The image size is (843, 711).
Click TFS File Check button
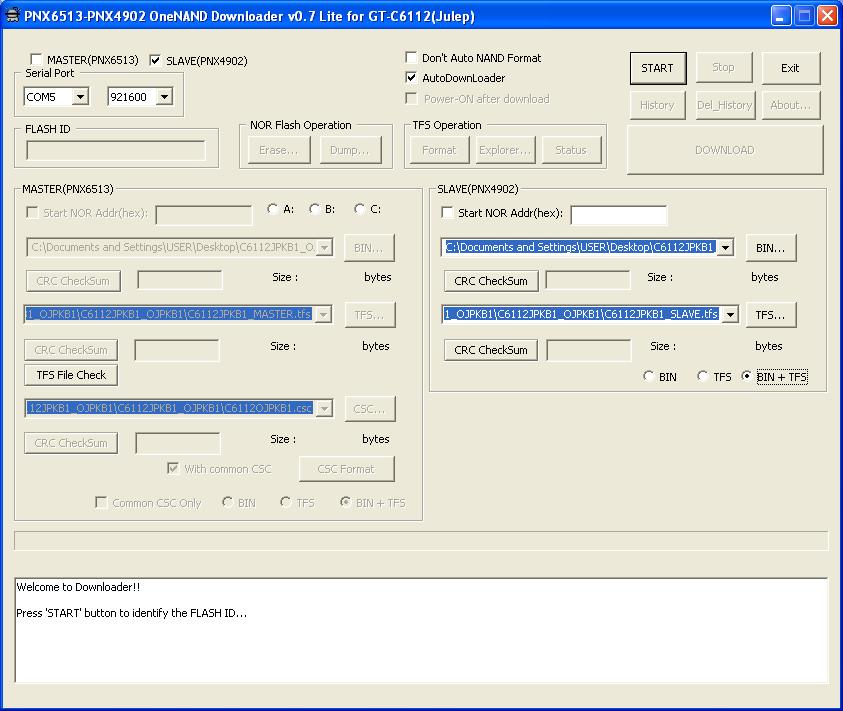pyautogui.click(x=71, y=375)
